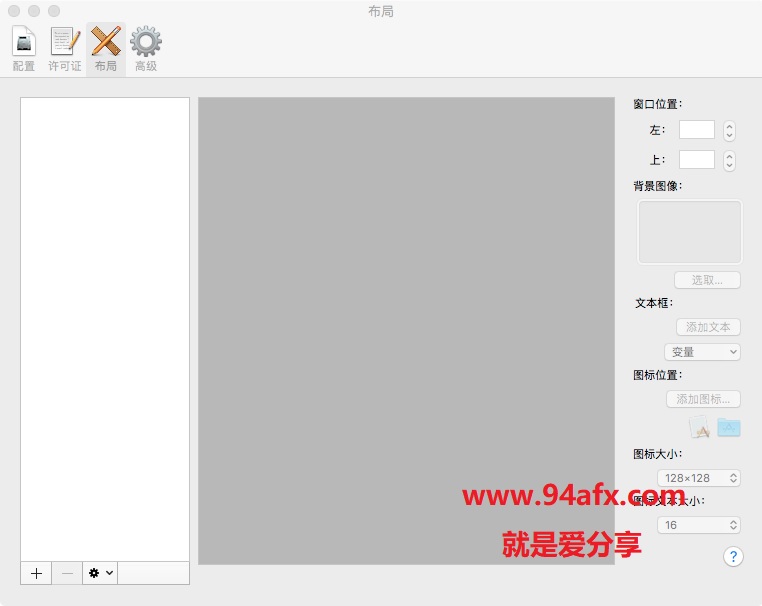
Task: Click the 左 (left) position input field
Action: [697, 130]
